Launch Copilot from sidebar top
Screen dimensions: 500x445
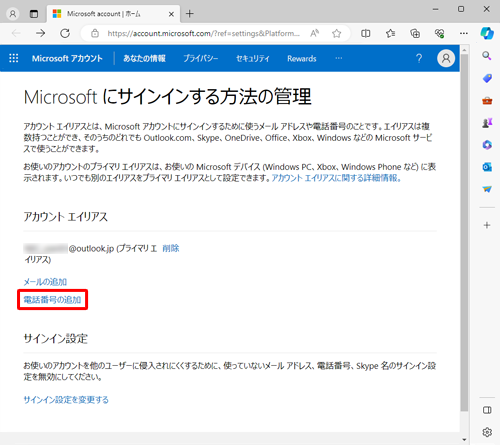pos(487,33)
